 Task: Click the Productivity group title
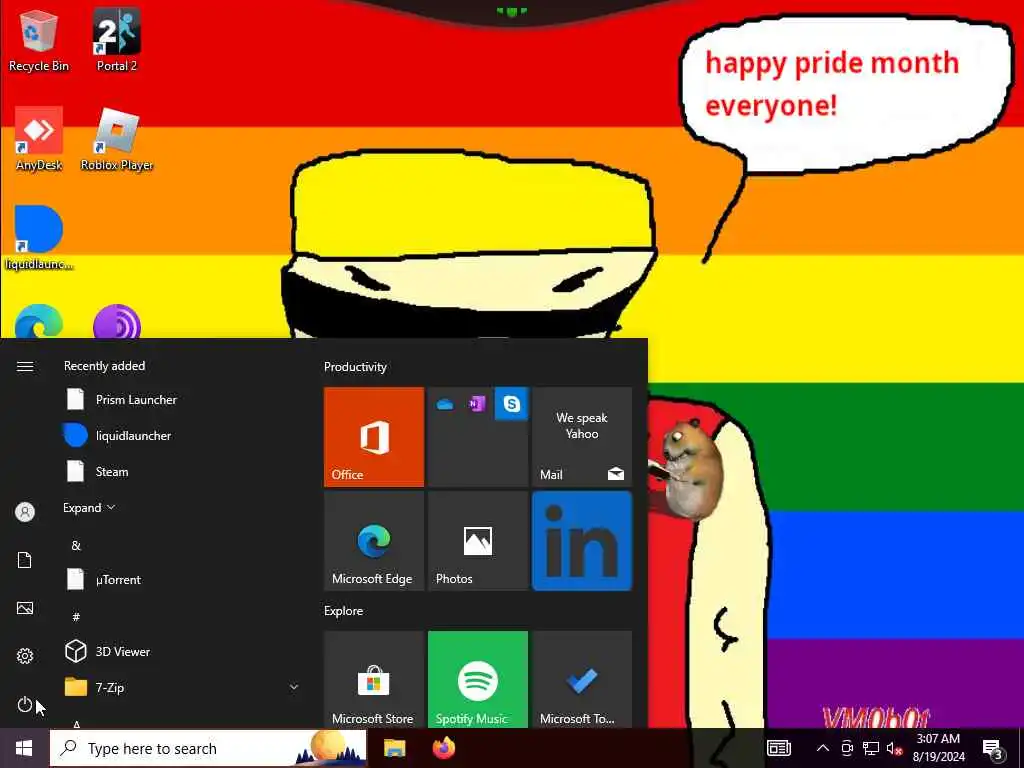[x=355, y=367]
